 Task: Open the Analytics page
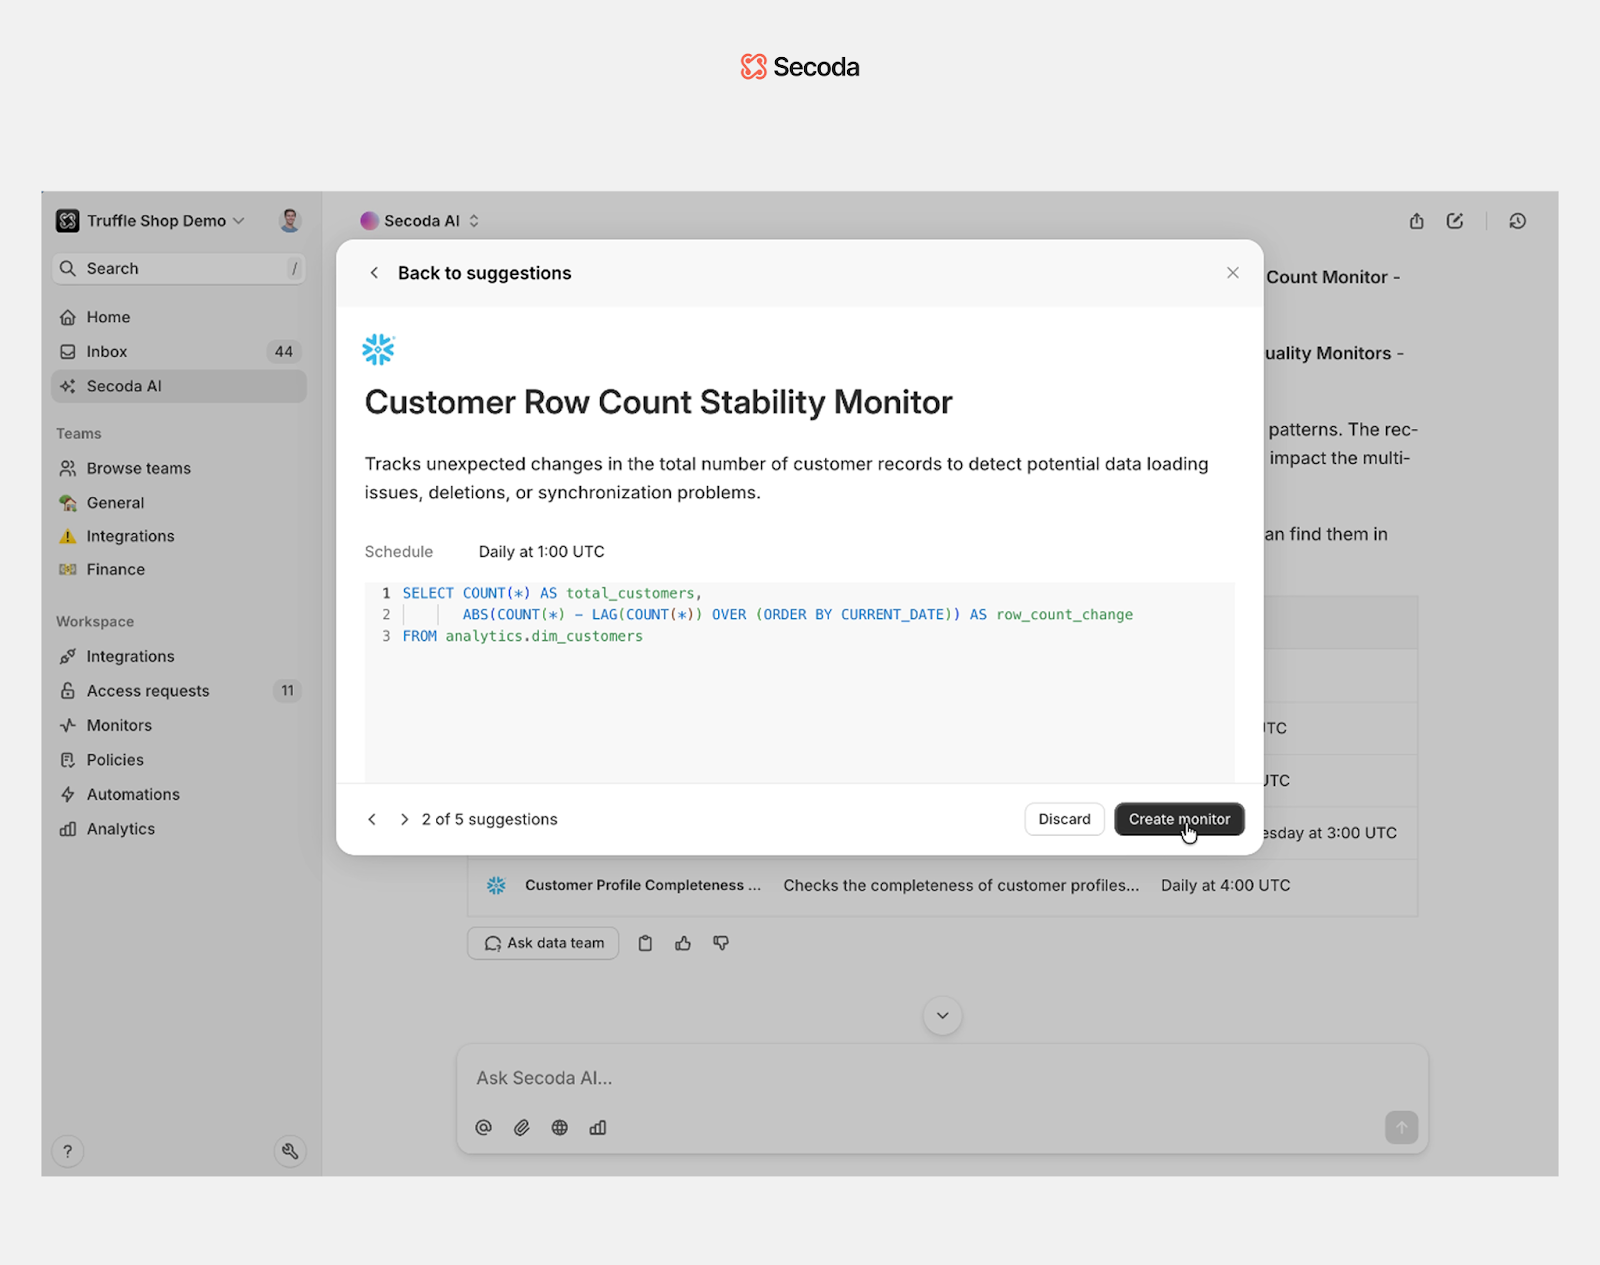click(179, 829)
